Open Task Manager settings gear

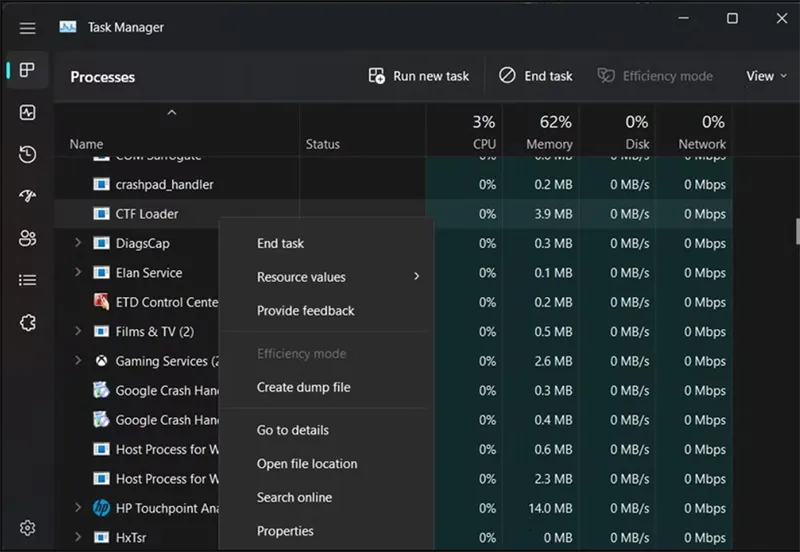[x=27, y=528]
